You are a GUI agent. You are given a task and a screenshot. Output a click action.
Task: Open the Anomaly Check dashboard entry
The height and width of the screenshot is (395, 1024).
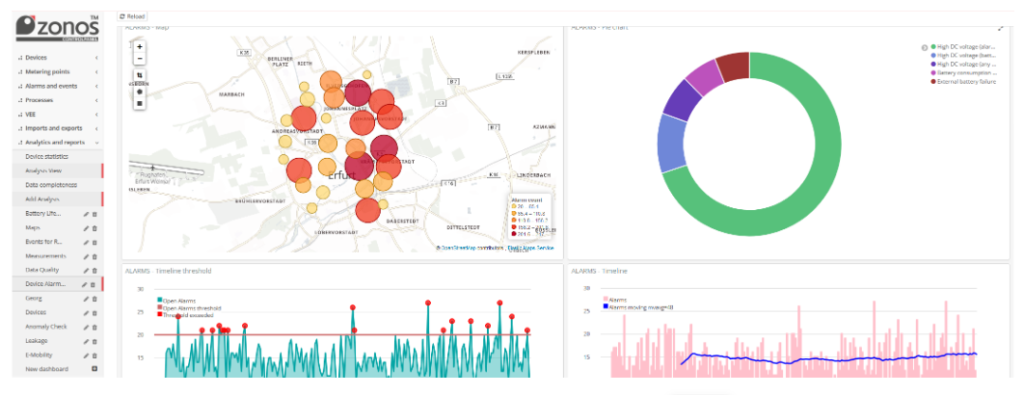pos(46,327)
